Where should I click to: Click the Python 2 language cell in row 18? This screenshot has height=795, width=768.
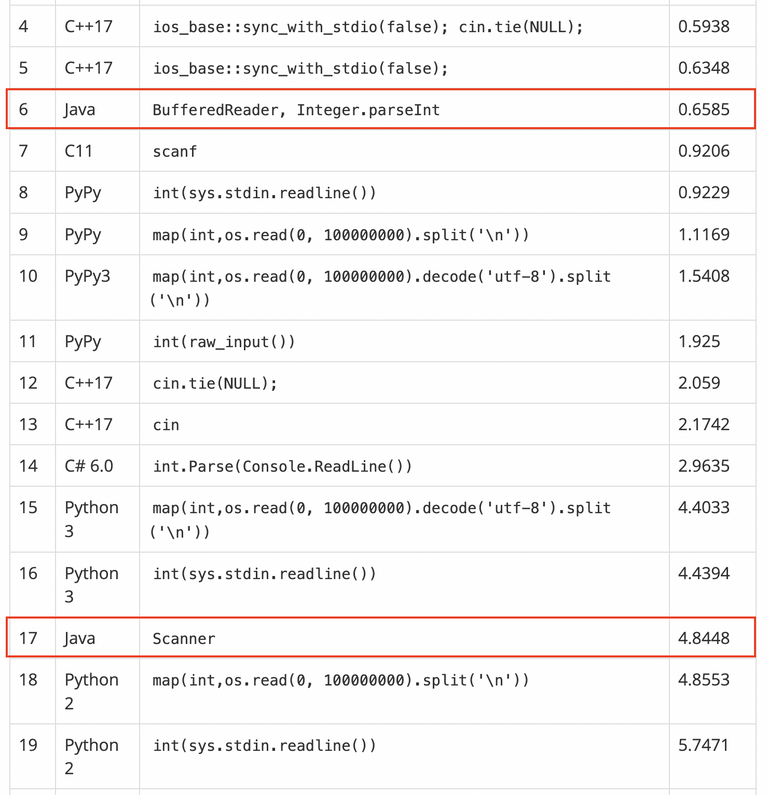tap(91, 691)
